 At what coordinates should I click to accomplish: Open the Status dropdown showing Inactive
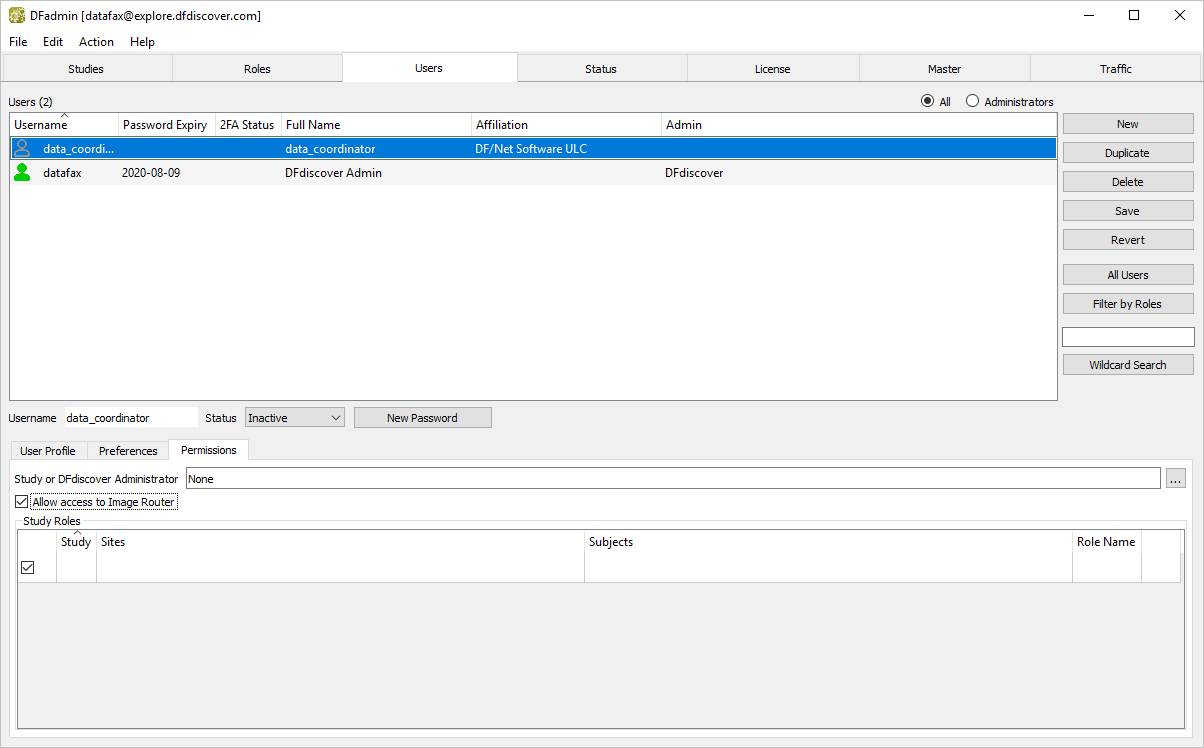pyautogui.click(x=294, y=418)
